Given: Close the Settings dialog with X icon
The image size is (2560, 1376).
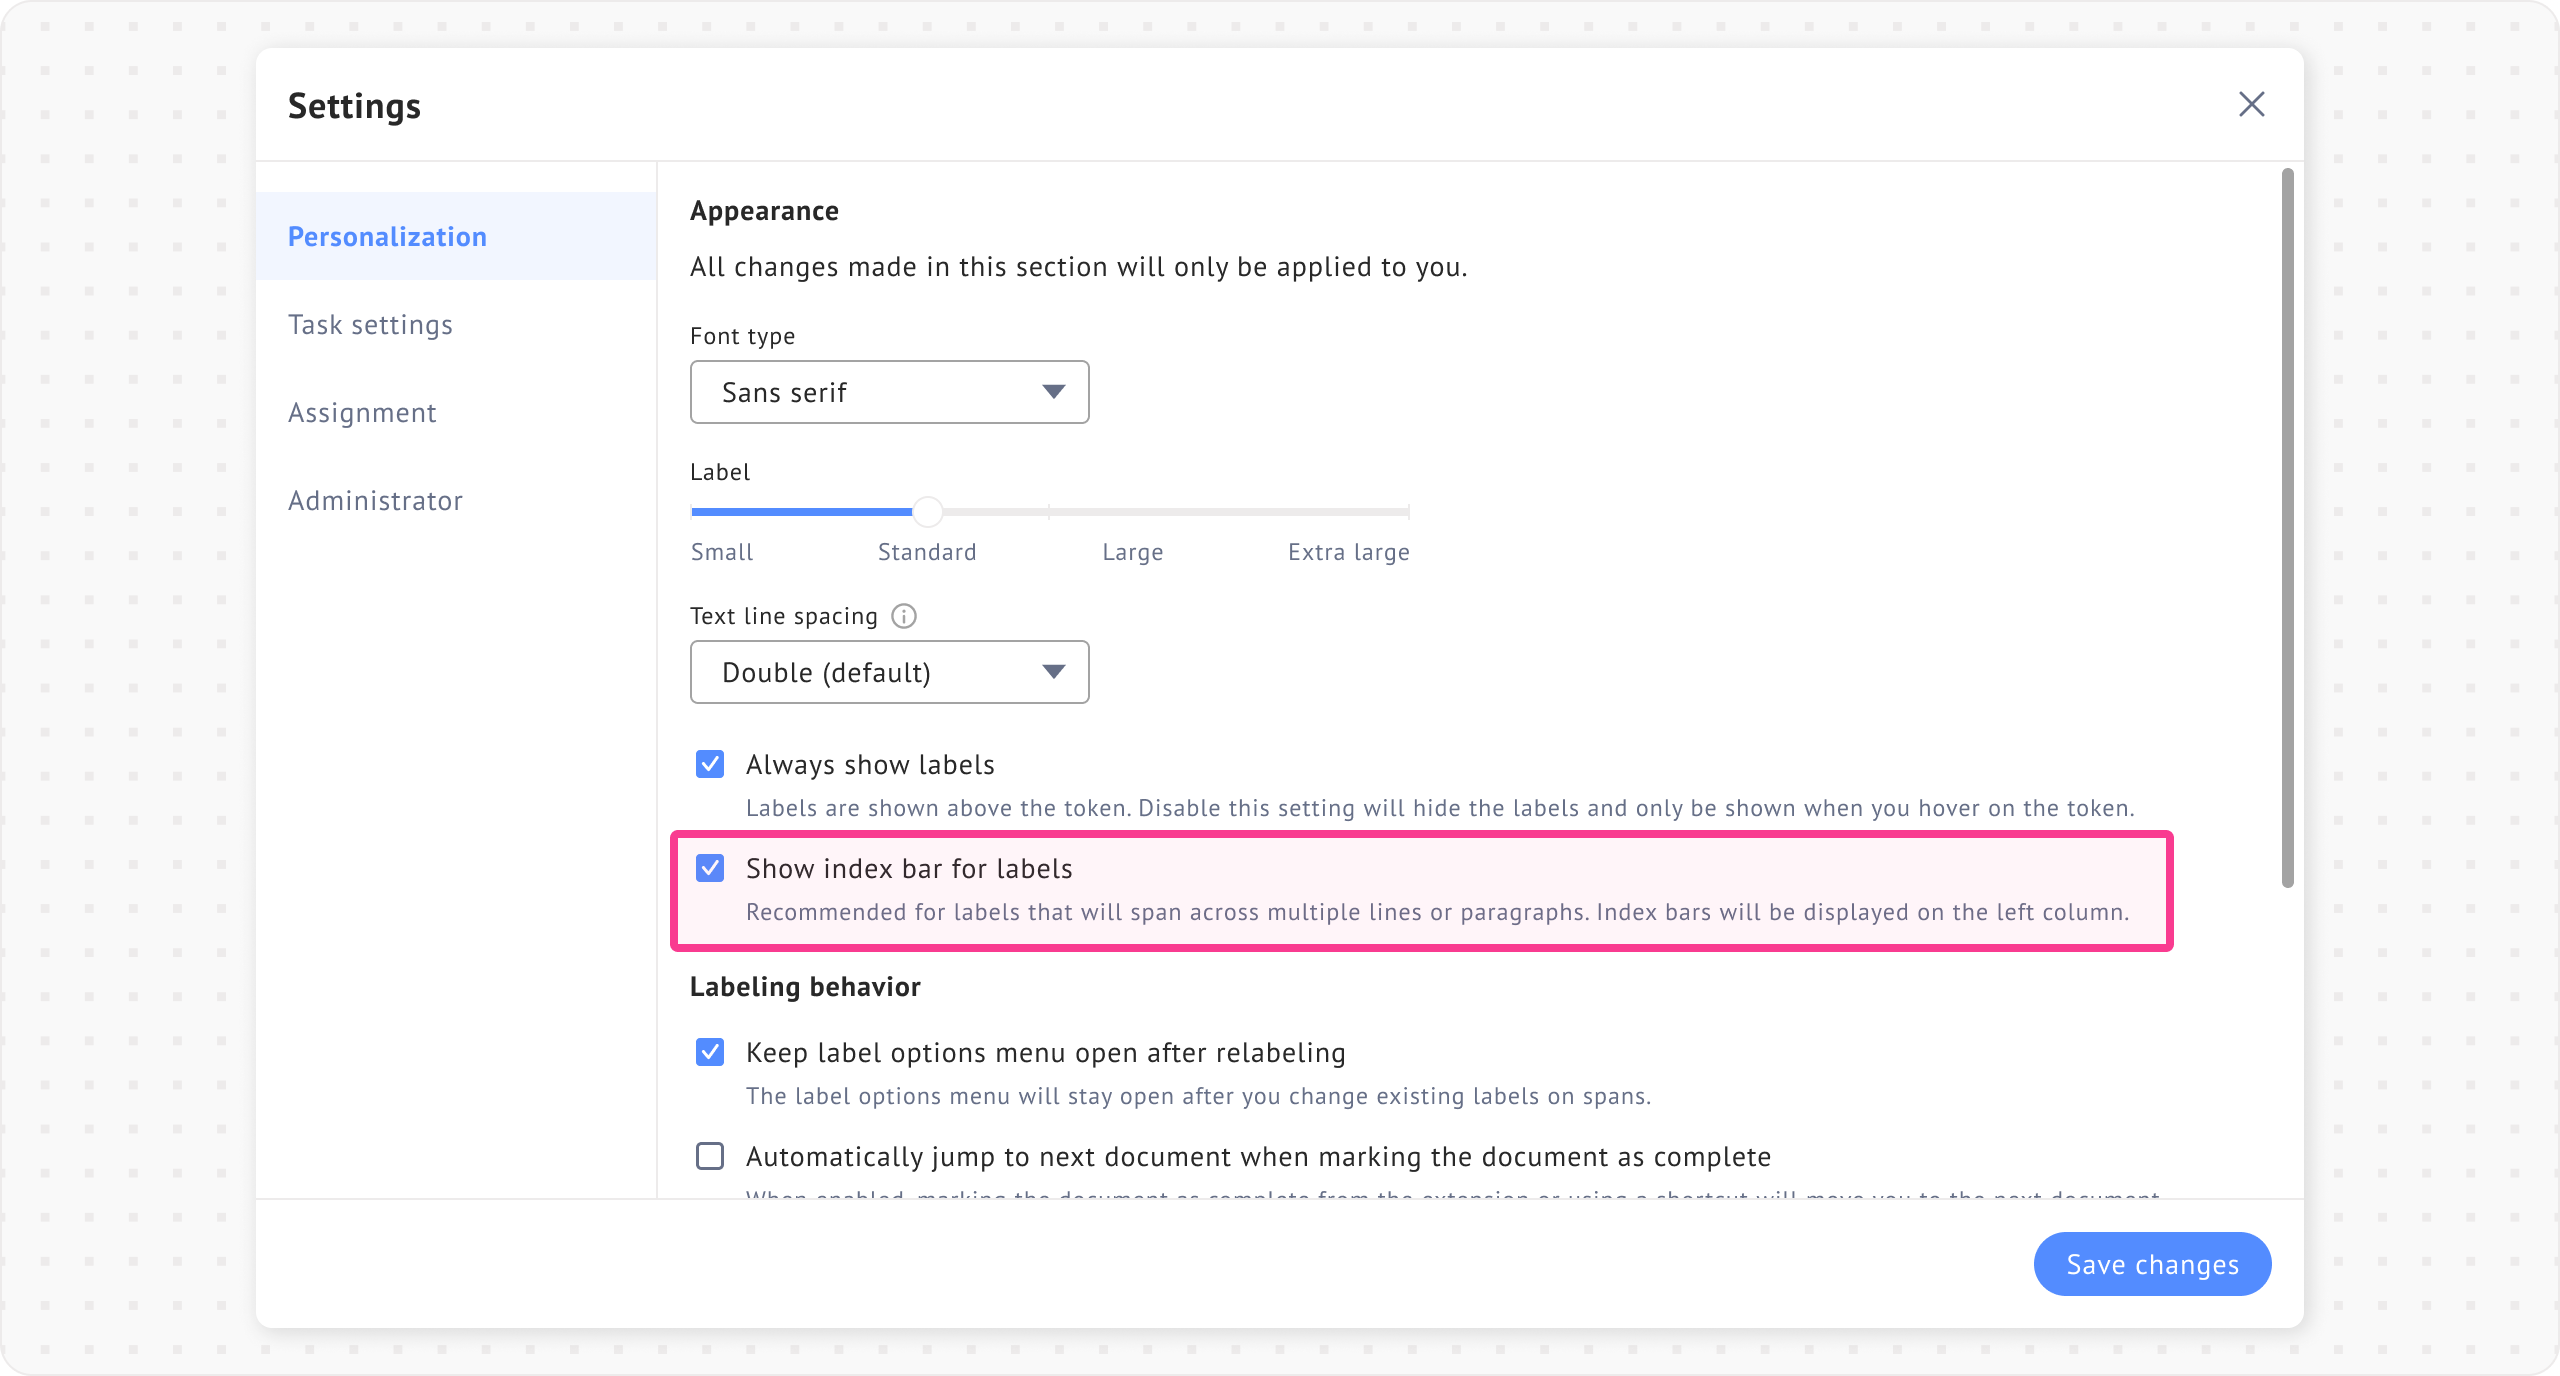Looking at the screenshot, I should 2251,104.
